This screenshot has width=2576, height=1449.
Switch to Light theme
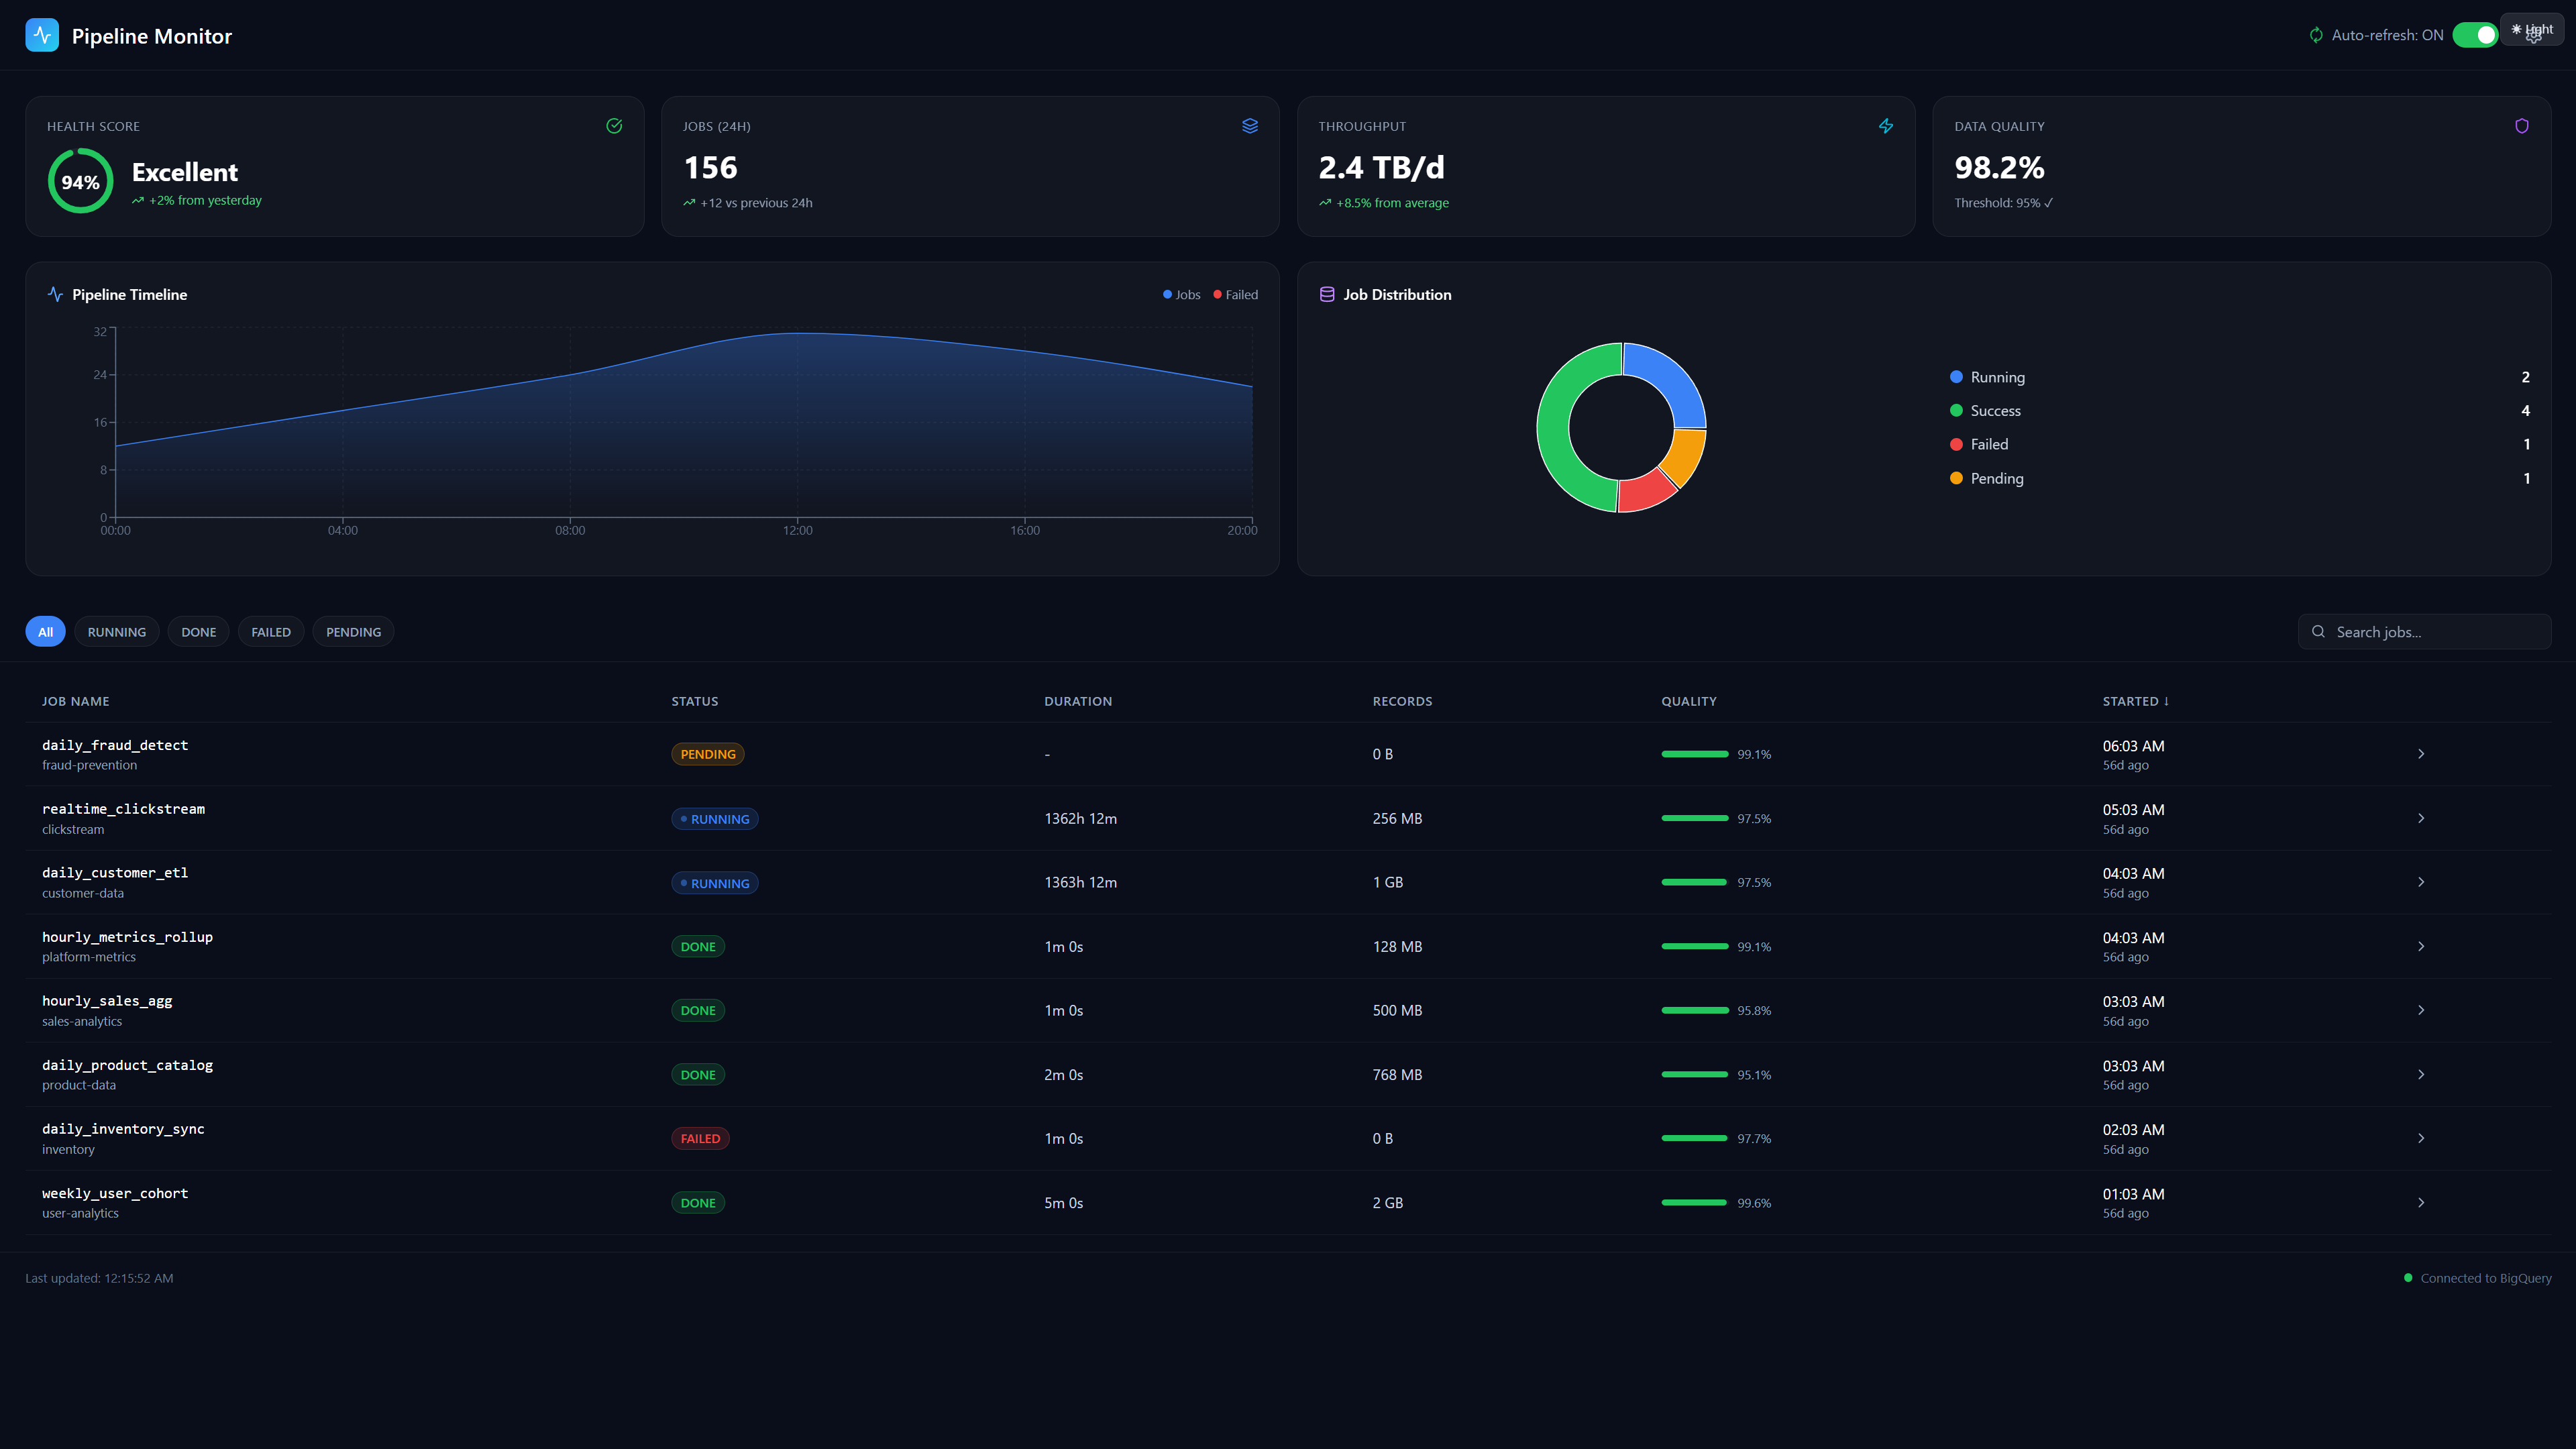point(2532,29)
